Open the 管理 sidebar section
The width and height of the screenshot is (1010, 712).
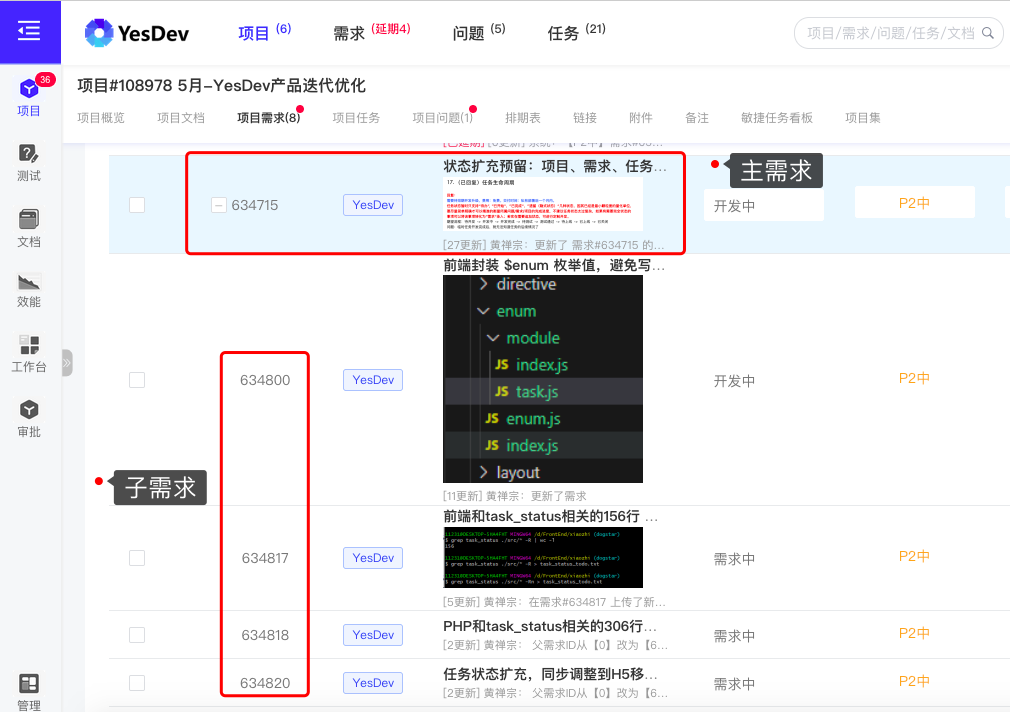29,693
